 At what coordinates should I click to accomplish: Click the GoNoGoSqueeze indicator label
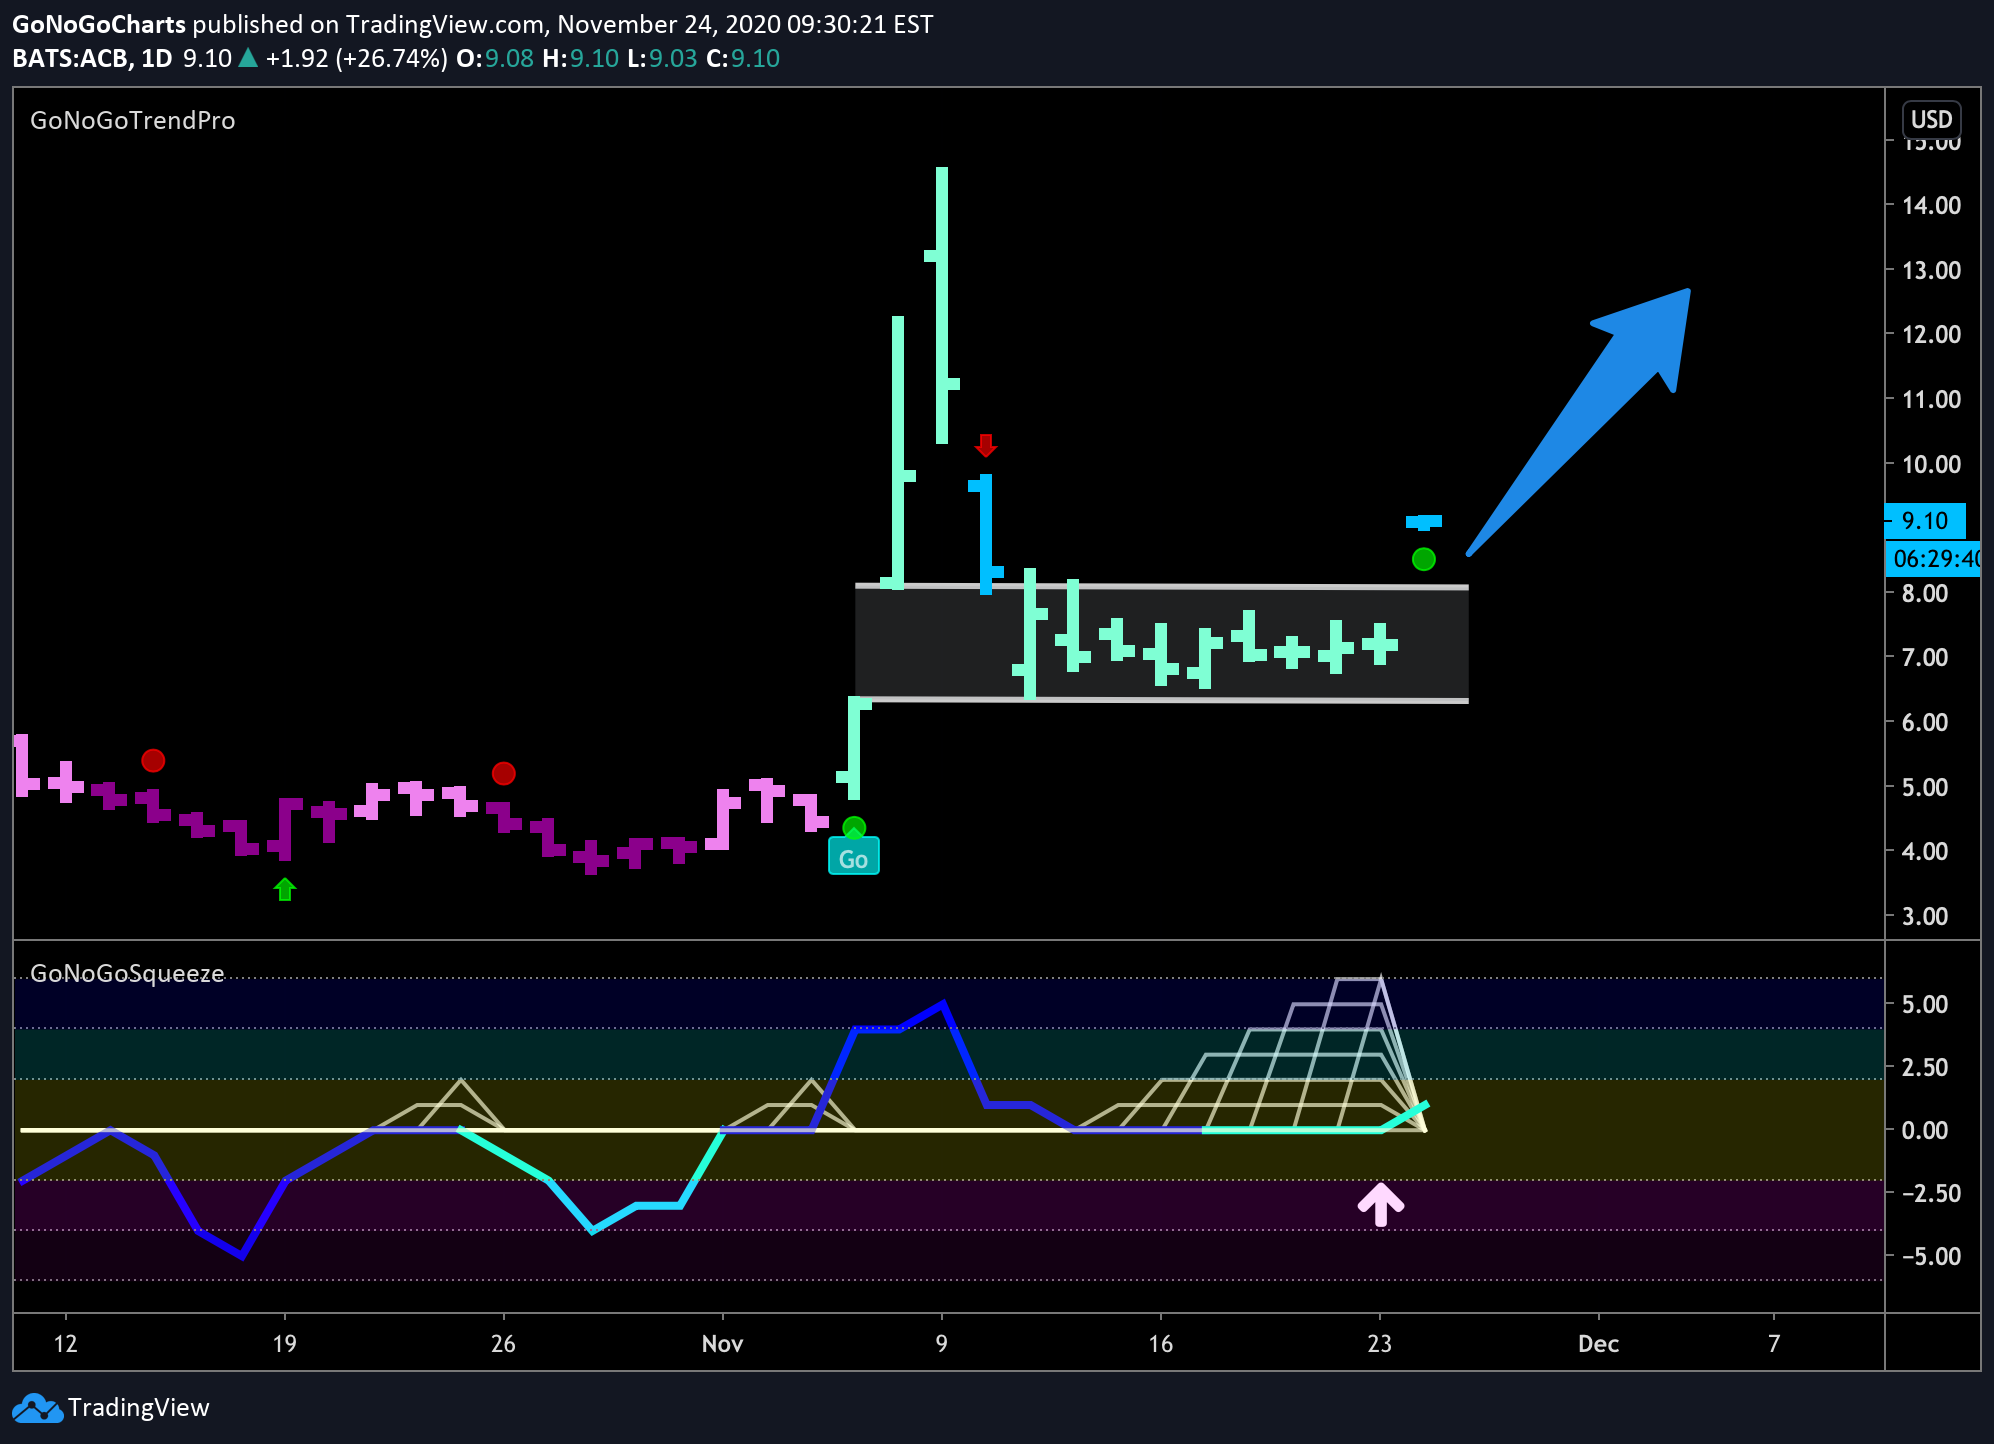click(127, 974)
